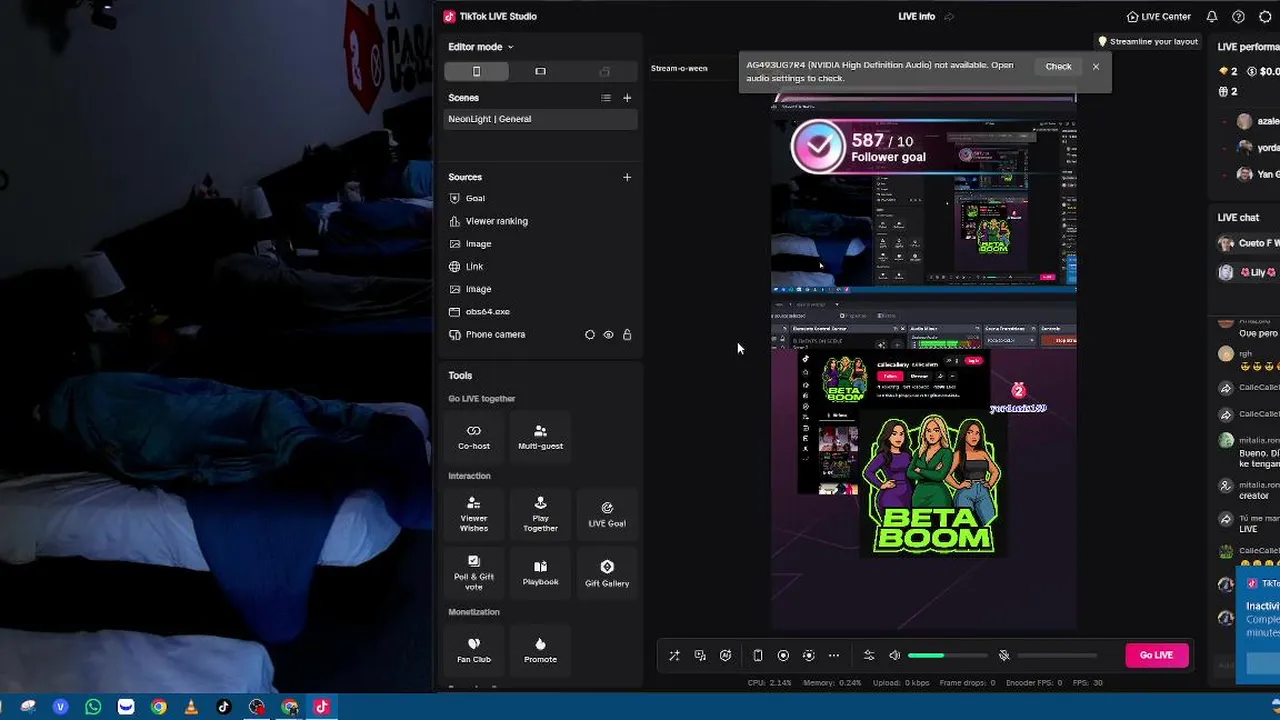Click the Follower goal widget in preview
The height and width of the screenshot is (720, 1280).
point(923,148)
